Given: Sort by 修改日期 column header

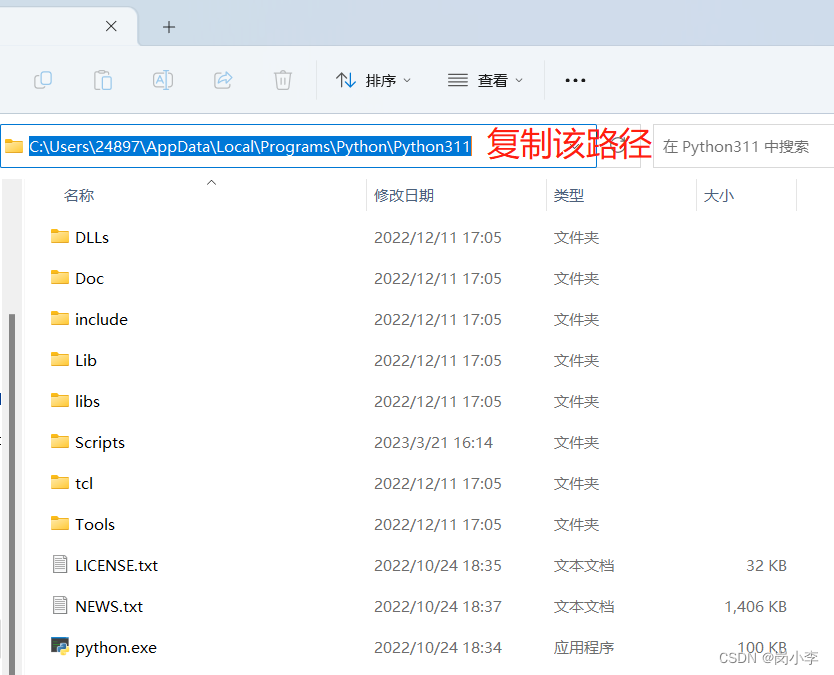Looking at the screenshot, I should coord(404,196).
